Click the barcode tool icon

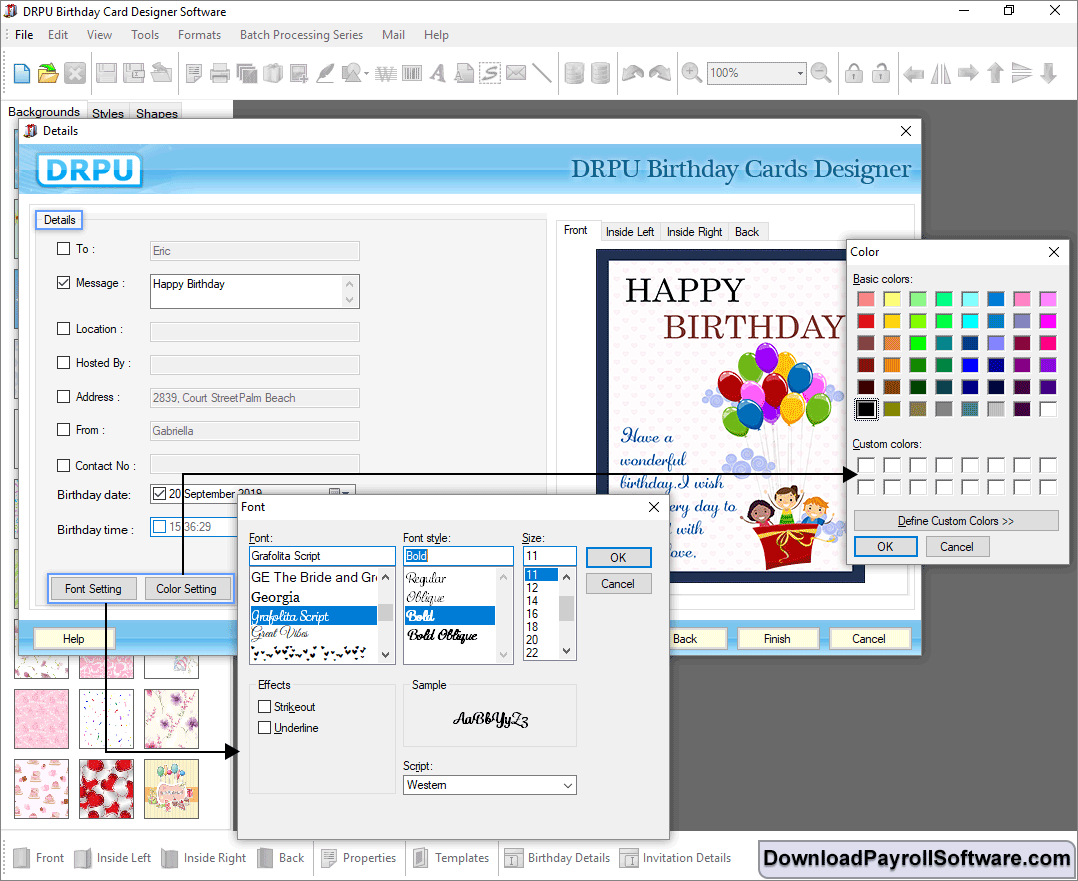click(412, 73)
